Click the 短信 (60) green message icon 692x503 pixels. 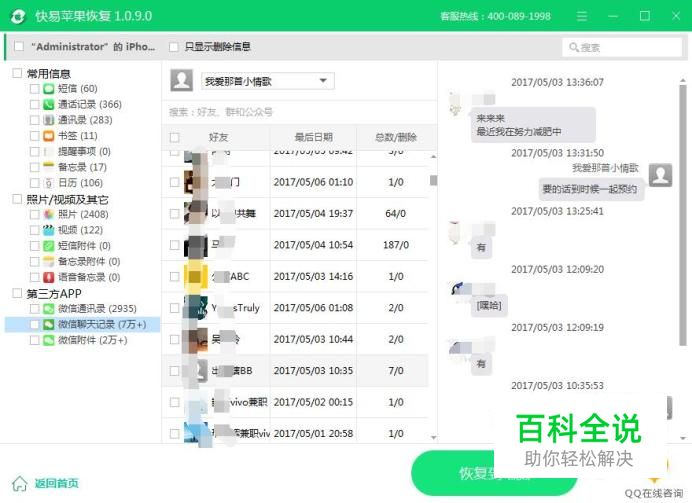pyautogui.click(x=49, y=89)
